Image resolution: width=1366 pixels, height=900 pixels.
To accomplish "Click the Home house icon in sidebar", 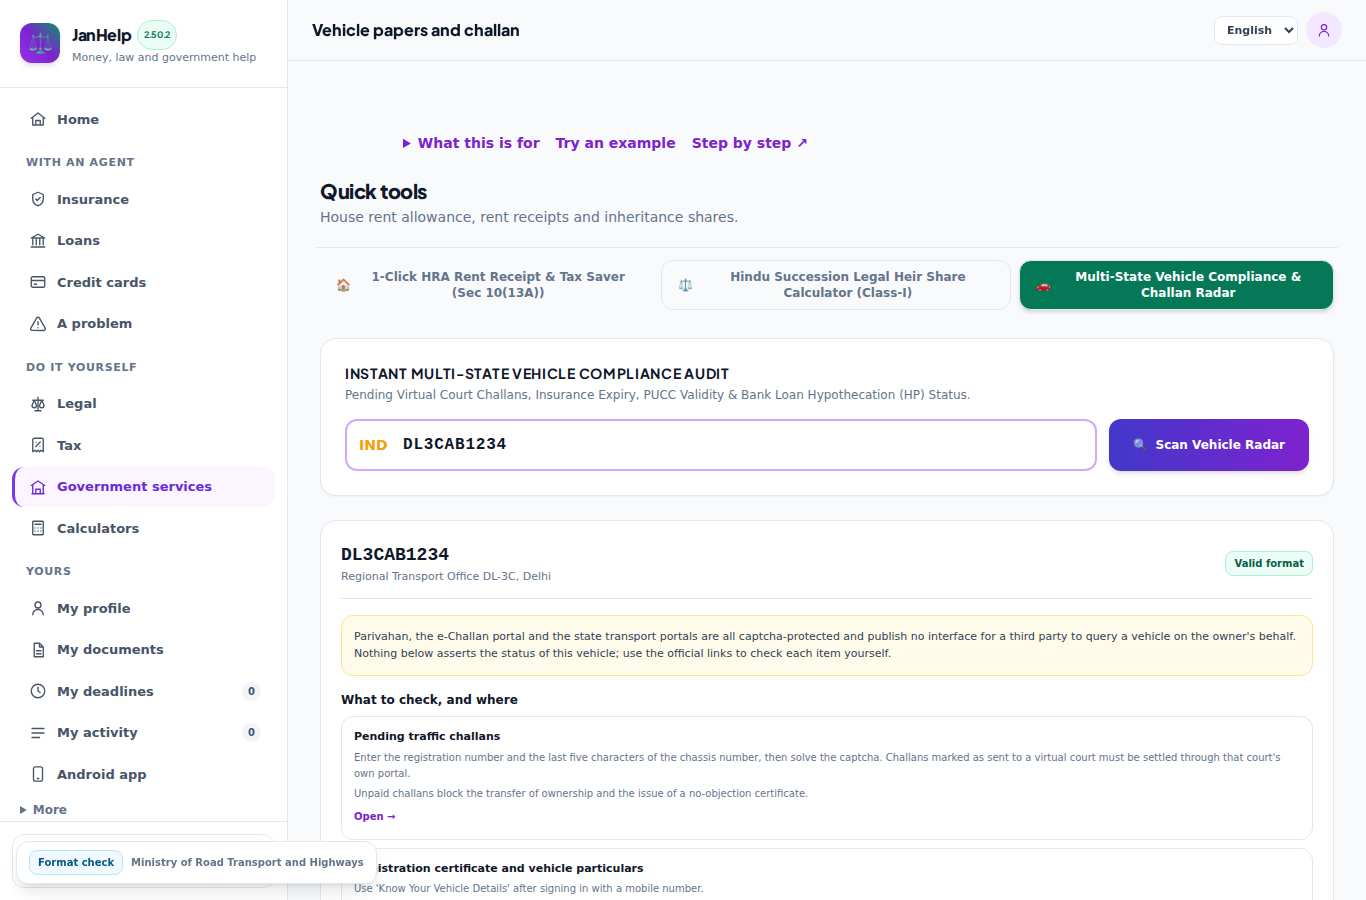I will [38, 119].
